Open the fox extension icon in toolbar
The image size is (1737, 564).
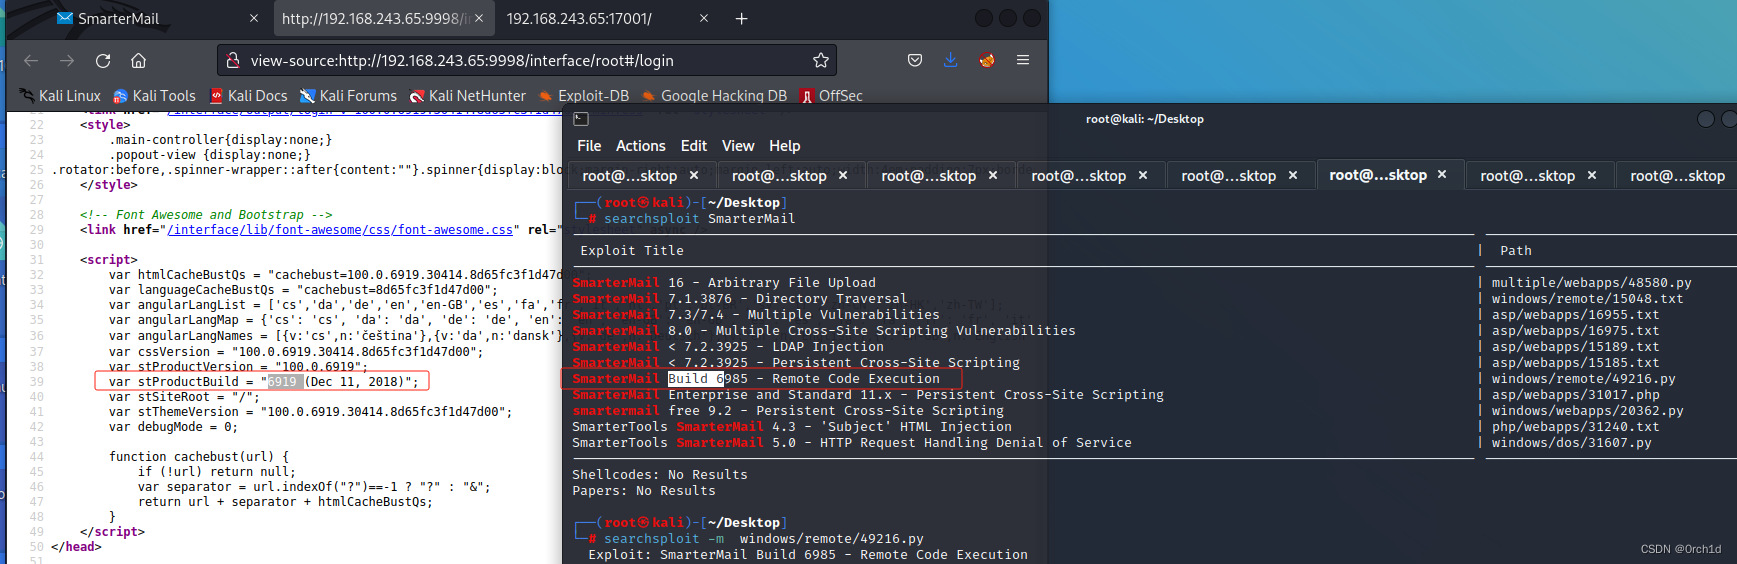[987, 60]
